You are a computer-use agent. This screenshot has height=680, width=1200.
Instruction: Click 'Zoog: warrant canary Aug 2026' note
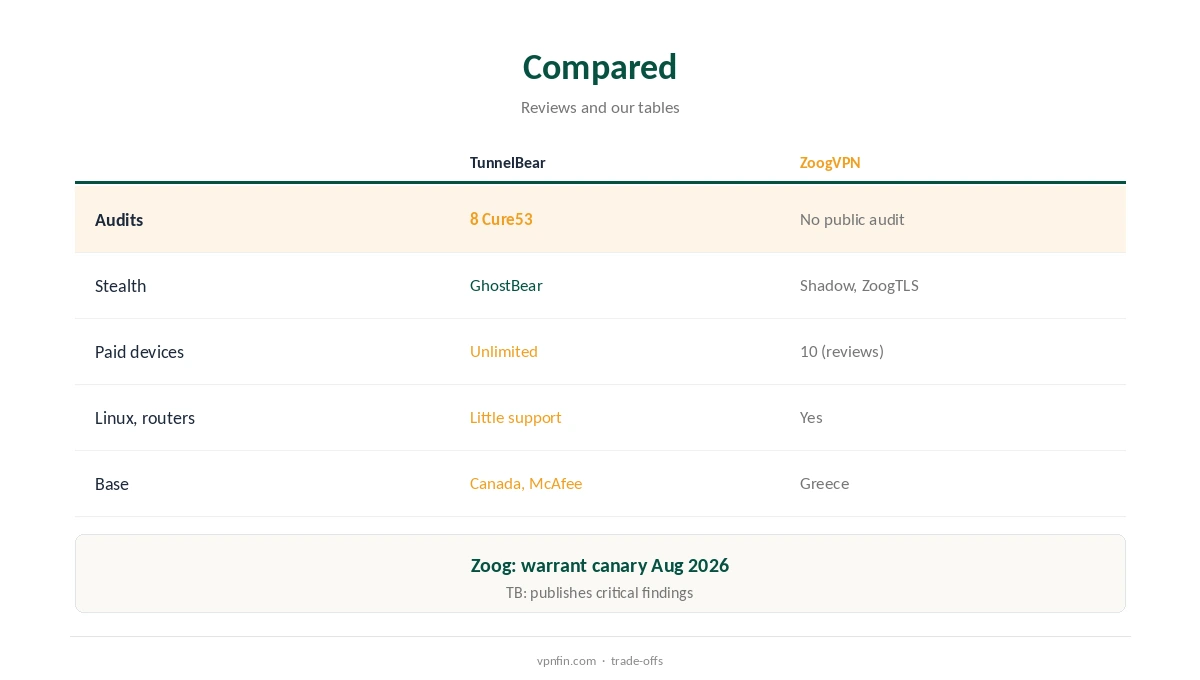(600, 565)
